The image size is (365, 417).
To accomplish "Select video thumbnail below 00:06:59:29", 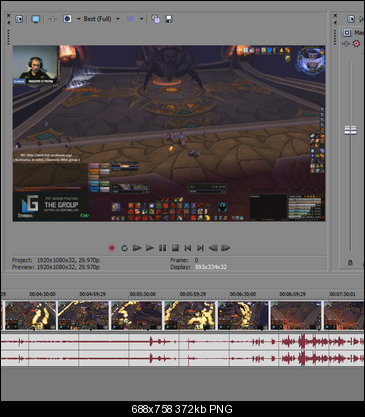I will pyautogui.click(x=296, y=315).
